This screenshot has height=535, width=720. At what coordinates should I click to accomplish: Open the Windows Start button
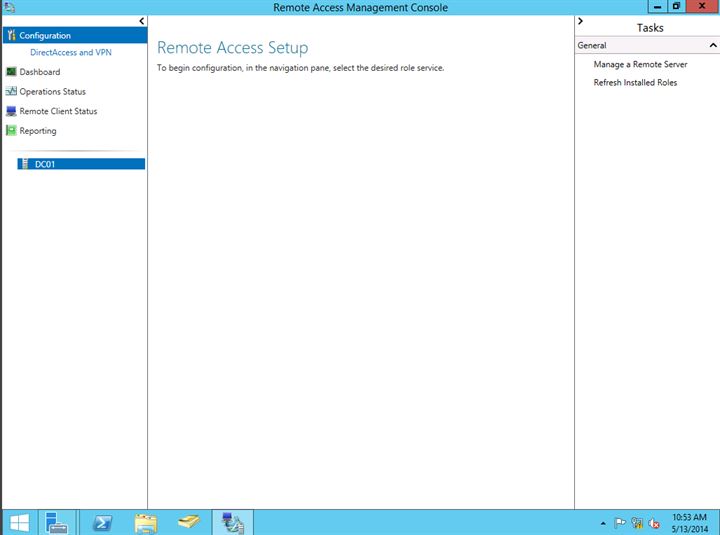18,522
